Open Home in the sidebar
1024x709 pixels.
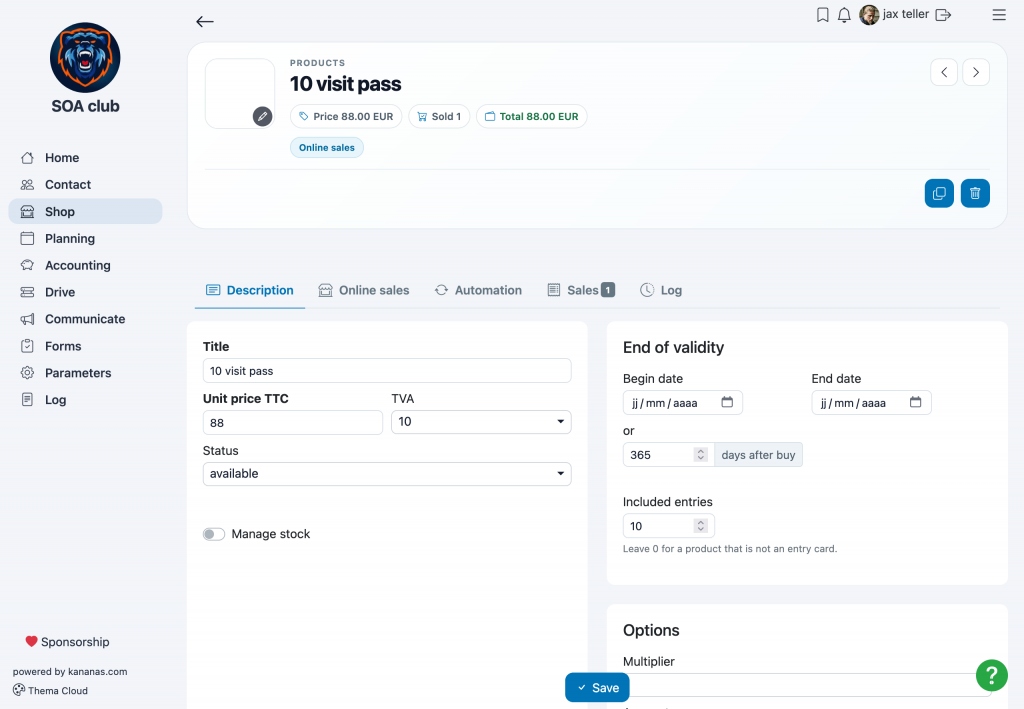tap(85, 158)
